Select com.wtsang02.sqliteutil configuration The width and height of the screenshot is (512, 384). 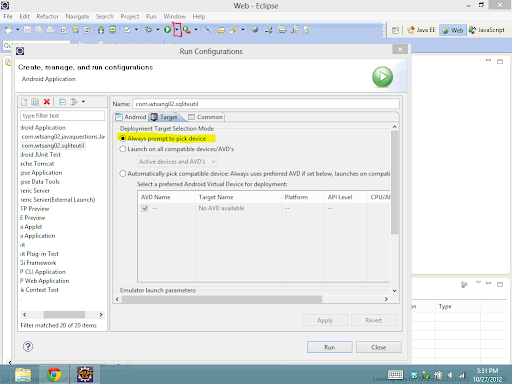pyautogui.click(x=53, y=146)
